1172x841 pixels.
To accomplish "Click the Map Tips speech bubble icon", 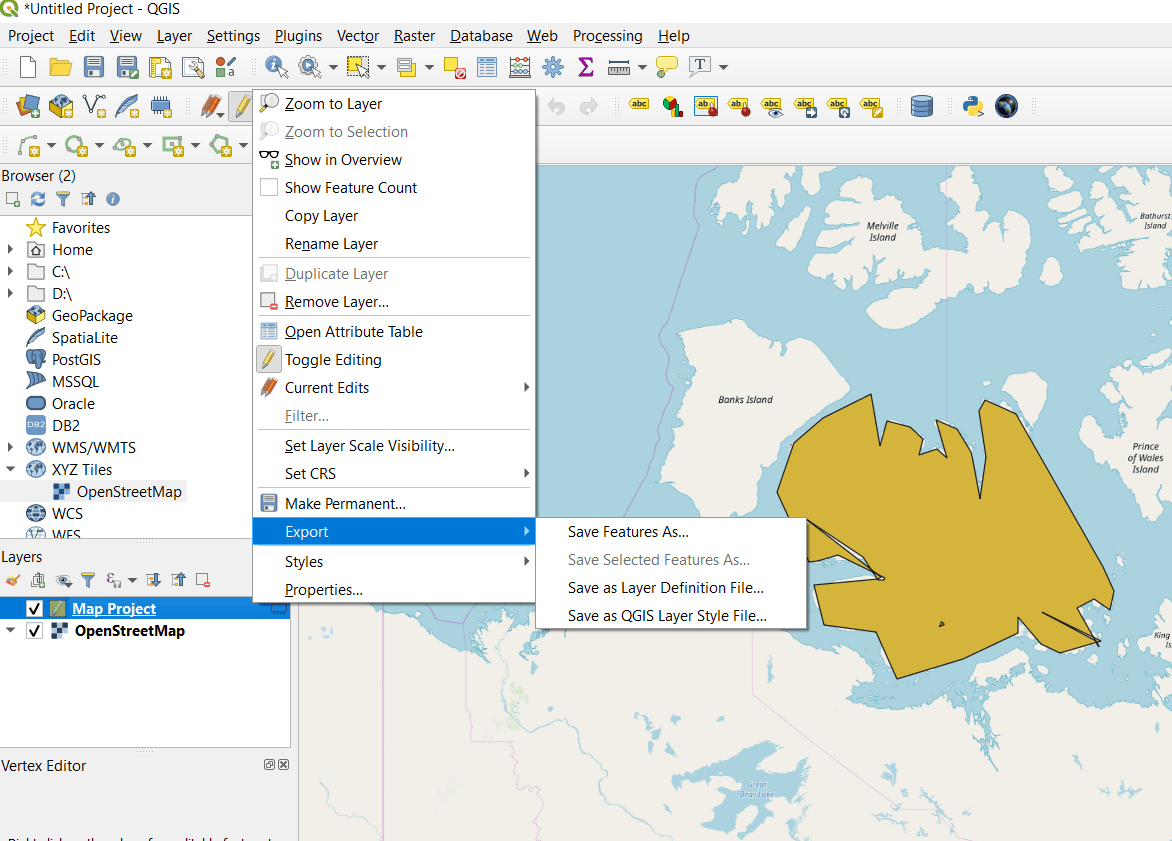I will (x=666, y=67).
